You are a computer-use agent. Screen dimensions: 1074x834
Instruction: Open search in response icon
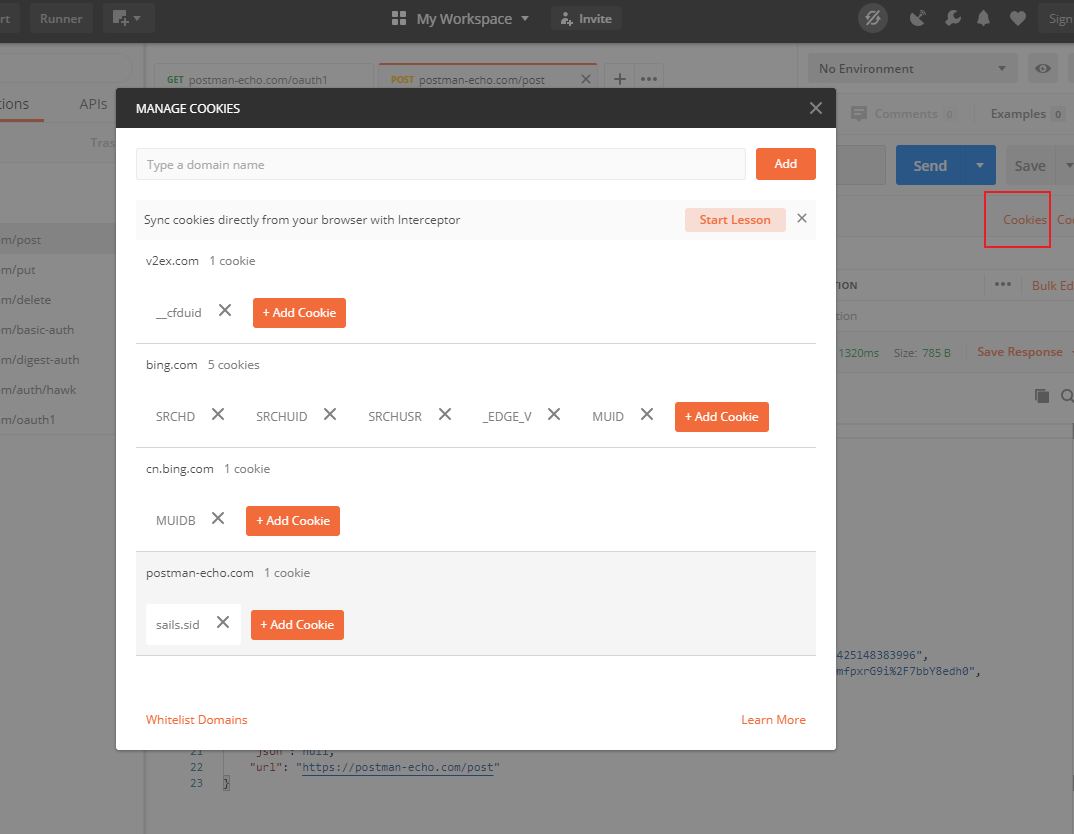point(1066,396)
